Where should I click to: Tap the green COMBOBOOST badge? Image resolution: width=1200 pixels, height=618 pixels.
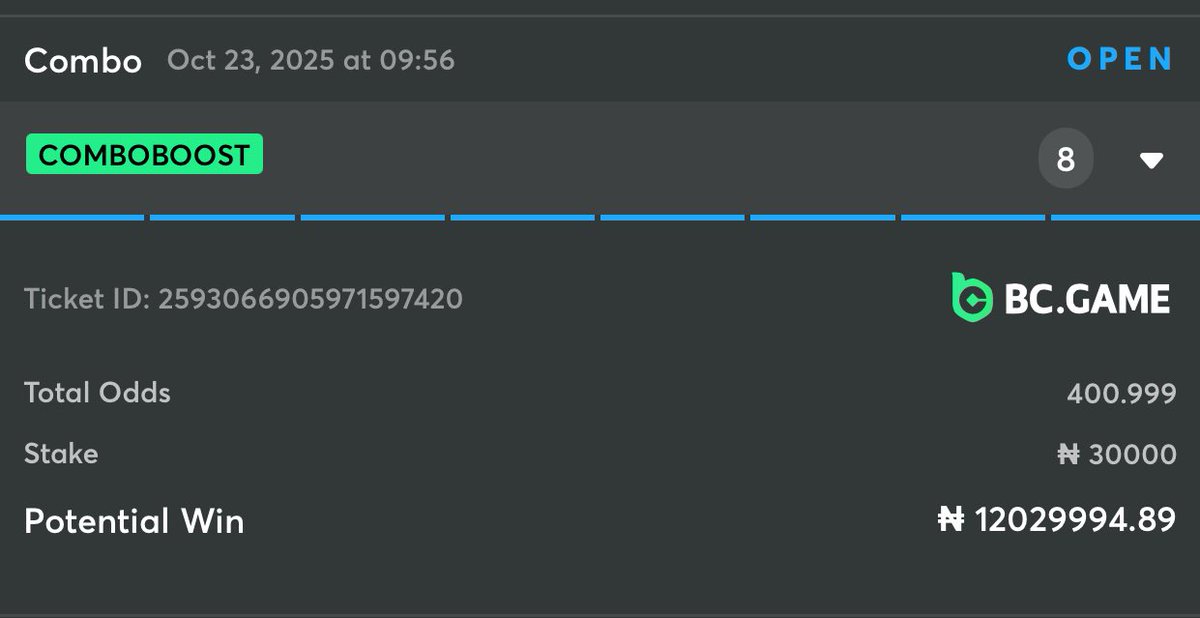click(144, 155)
